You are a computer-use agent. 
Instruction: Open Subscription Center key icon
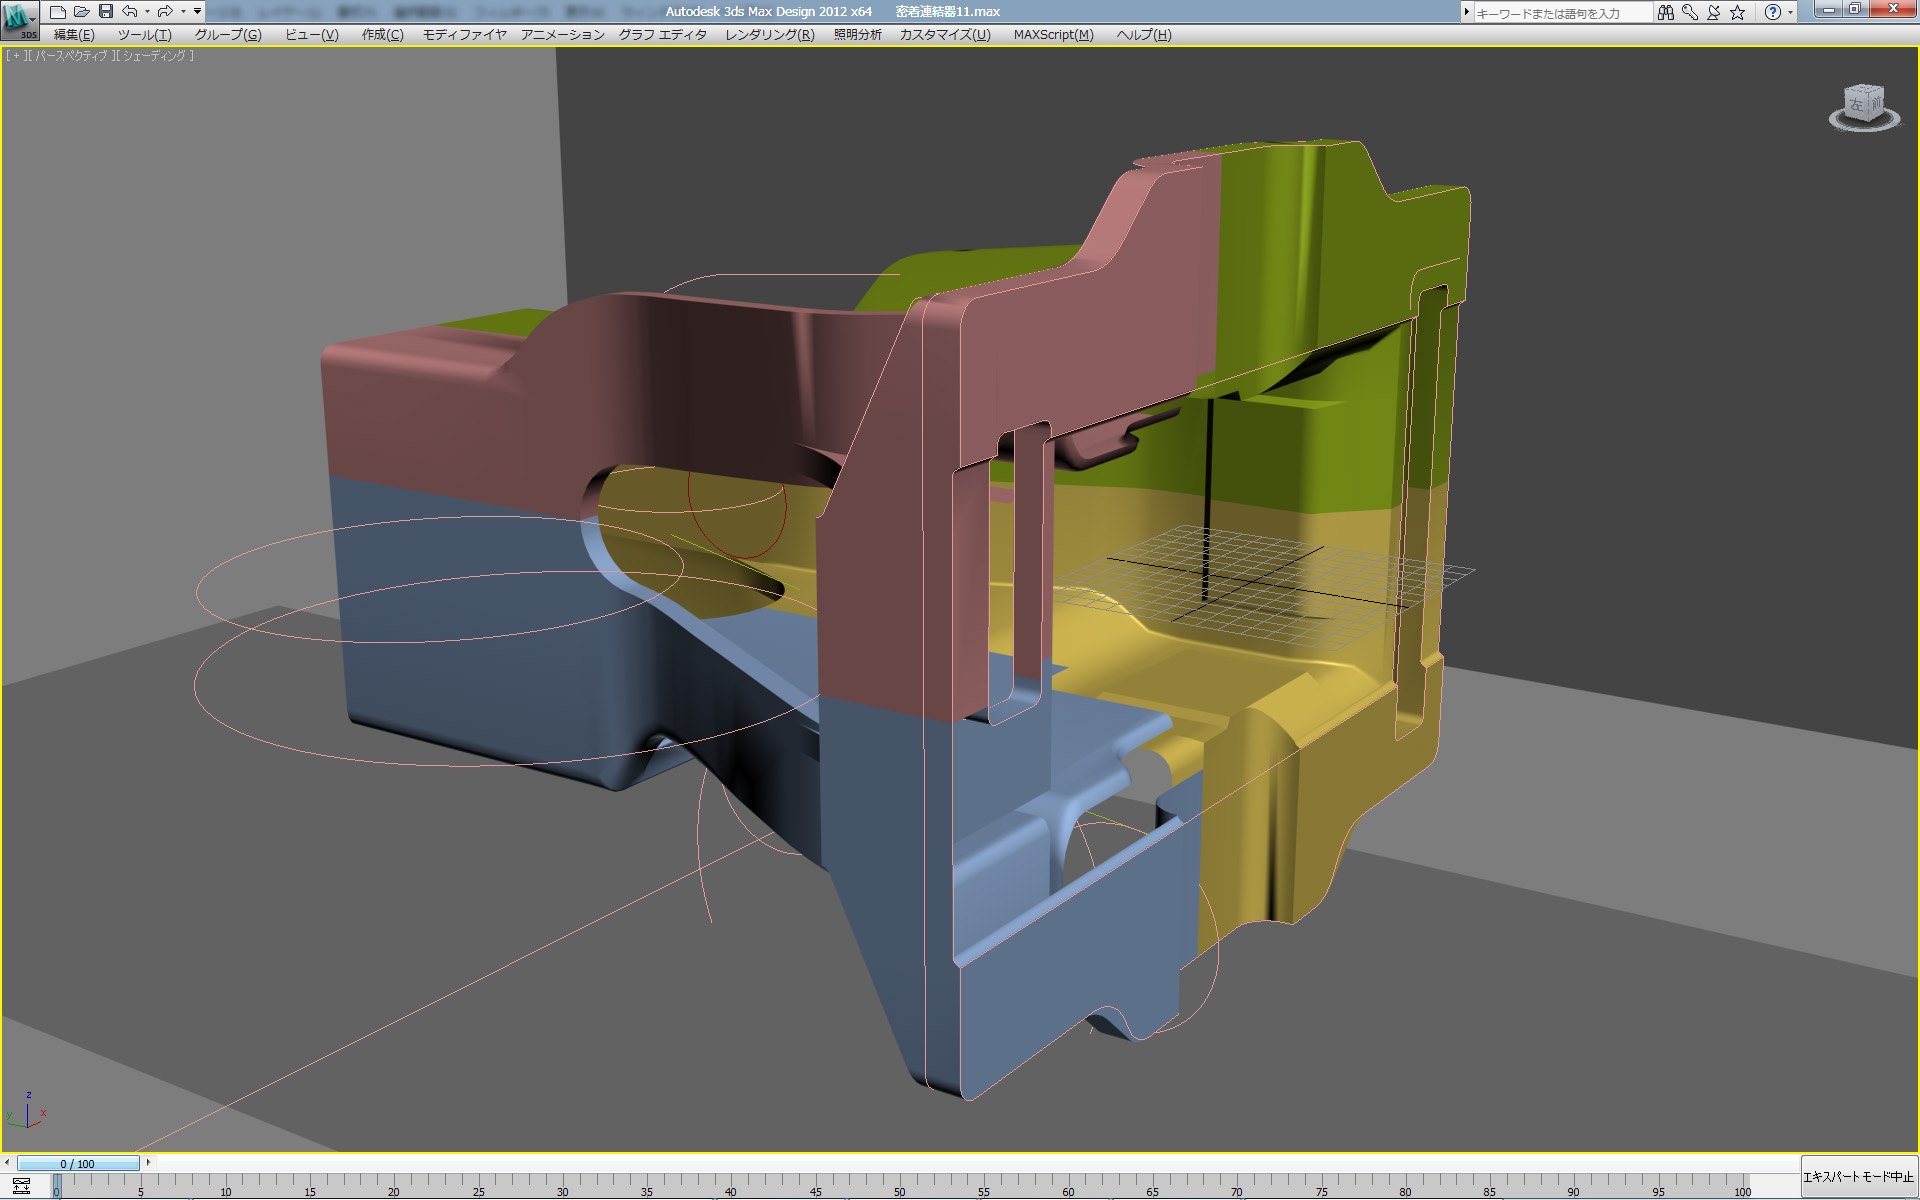coord(1689,12)
